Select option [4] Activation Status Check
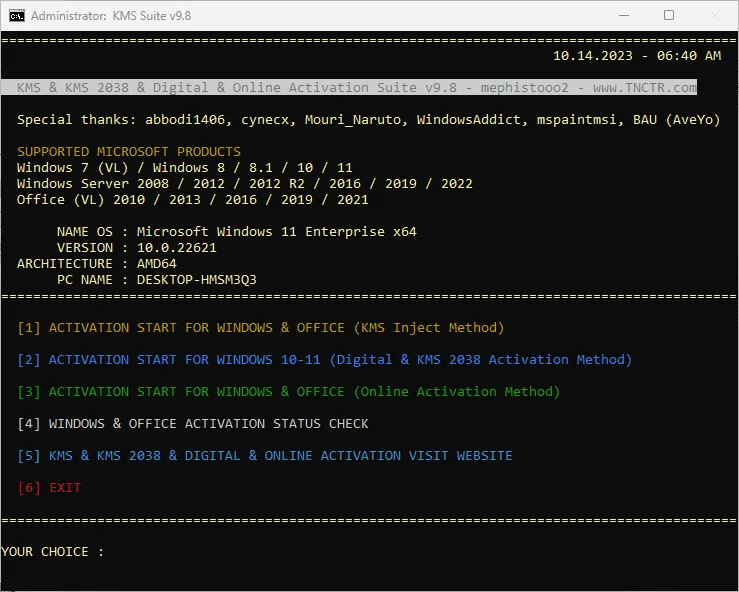 click(193, 424)
